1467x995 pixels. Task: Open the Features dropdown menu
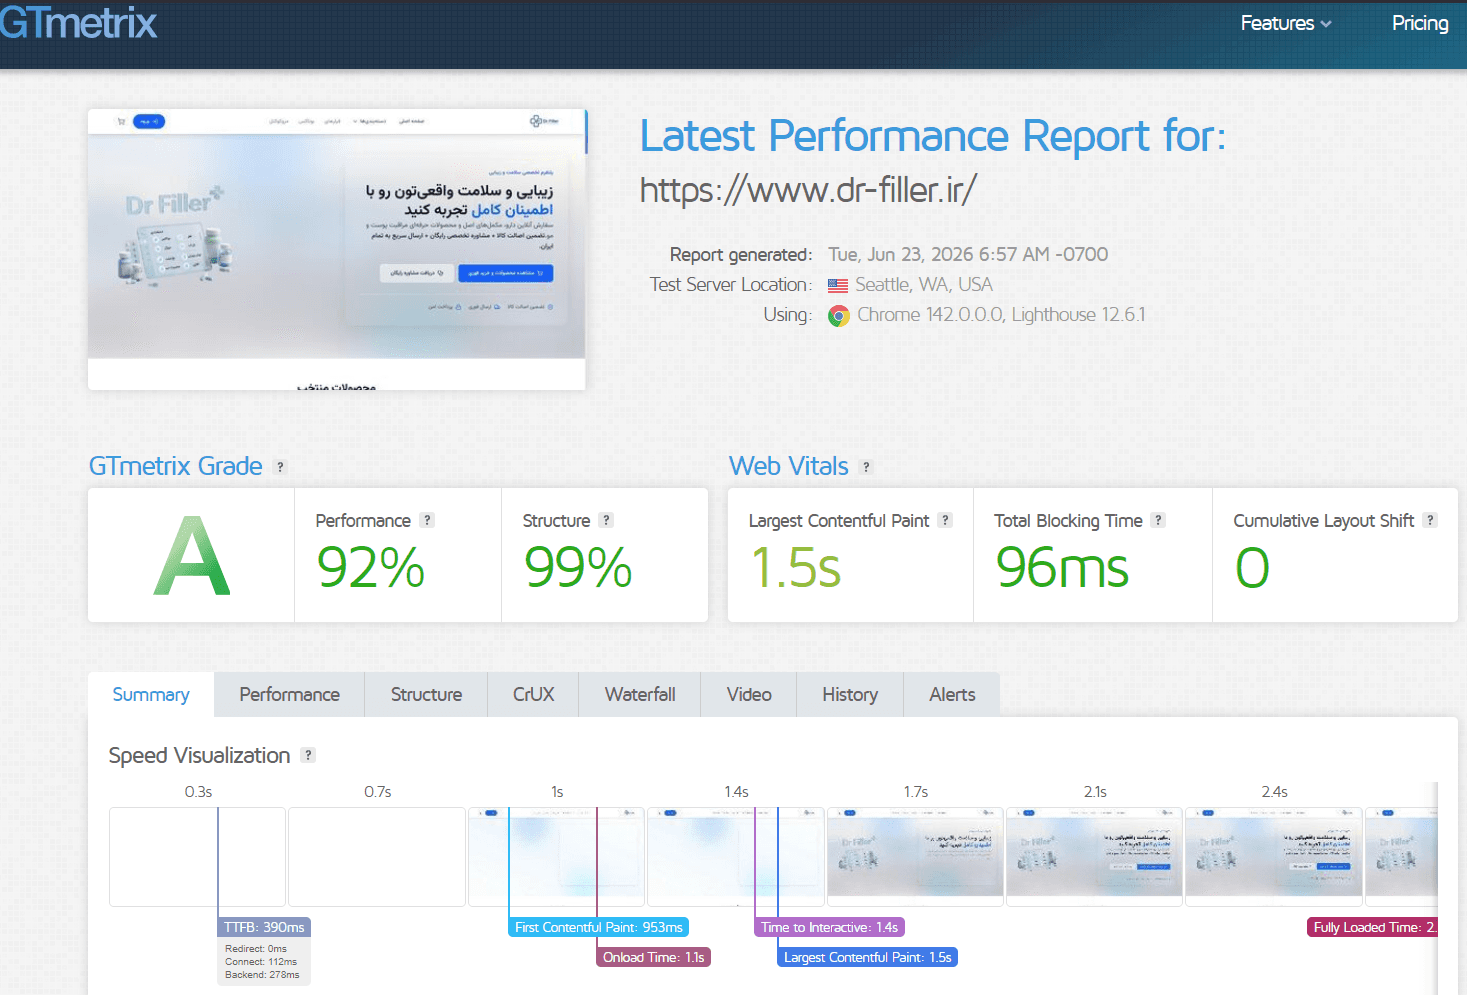point(1286,23)
